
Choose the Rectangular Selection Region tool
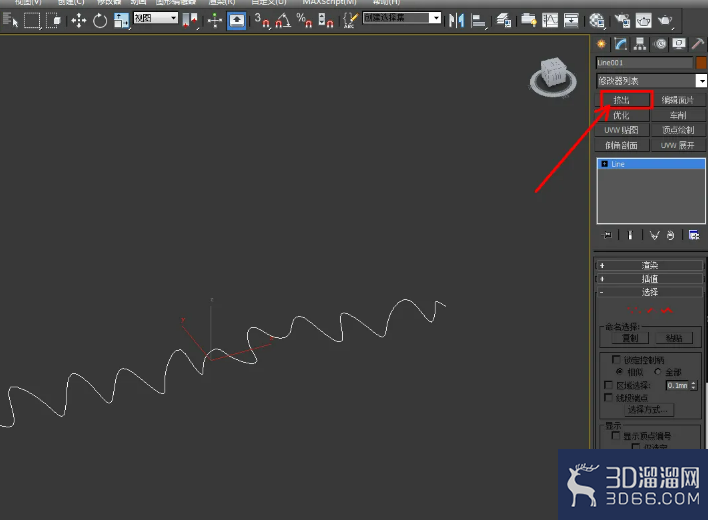click(32, 20)
